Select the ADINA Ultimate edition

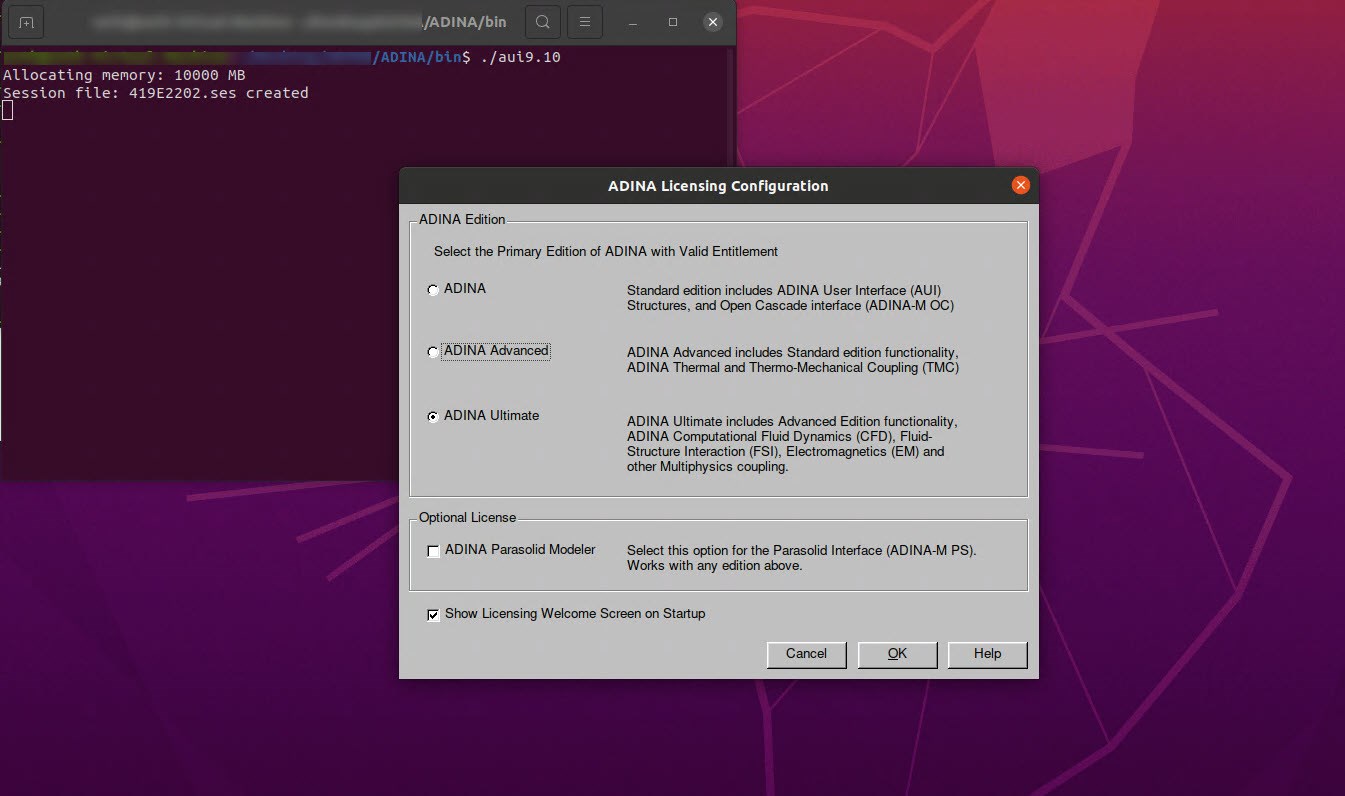tap(432, 416)
